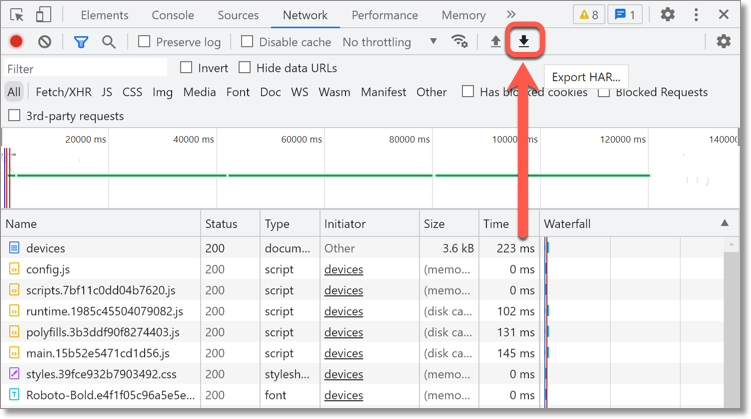Switch to the Console tab

(x=173, y=15)
